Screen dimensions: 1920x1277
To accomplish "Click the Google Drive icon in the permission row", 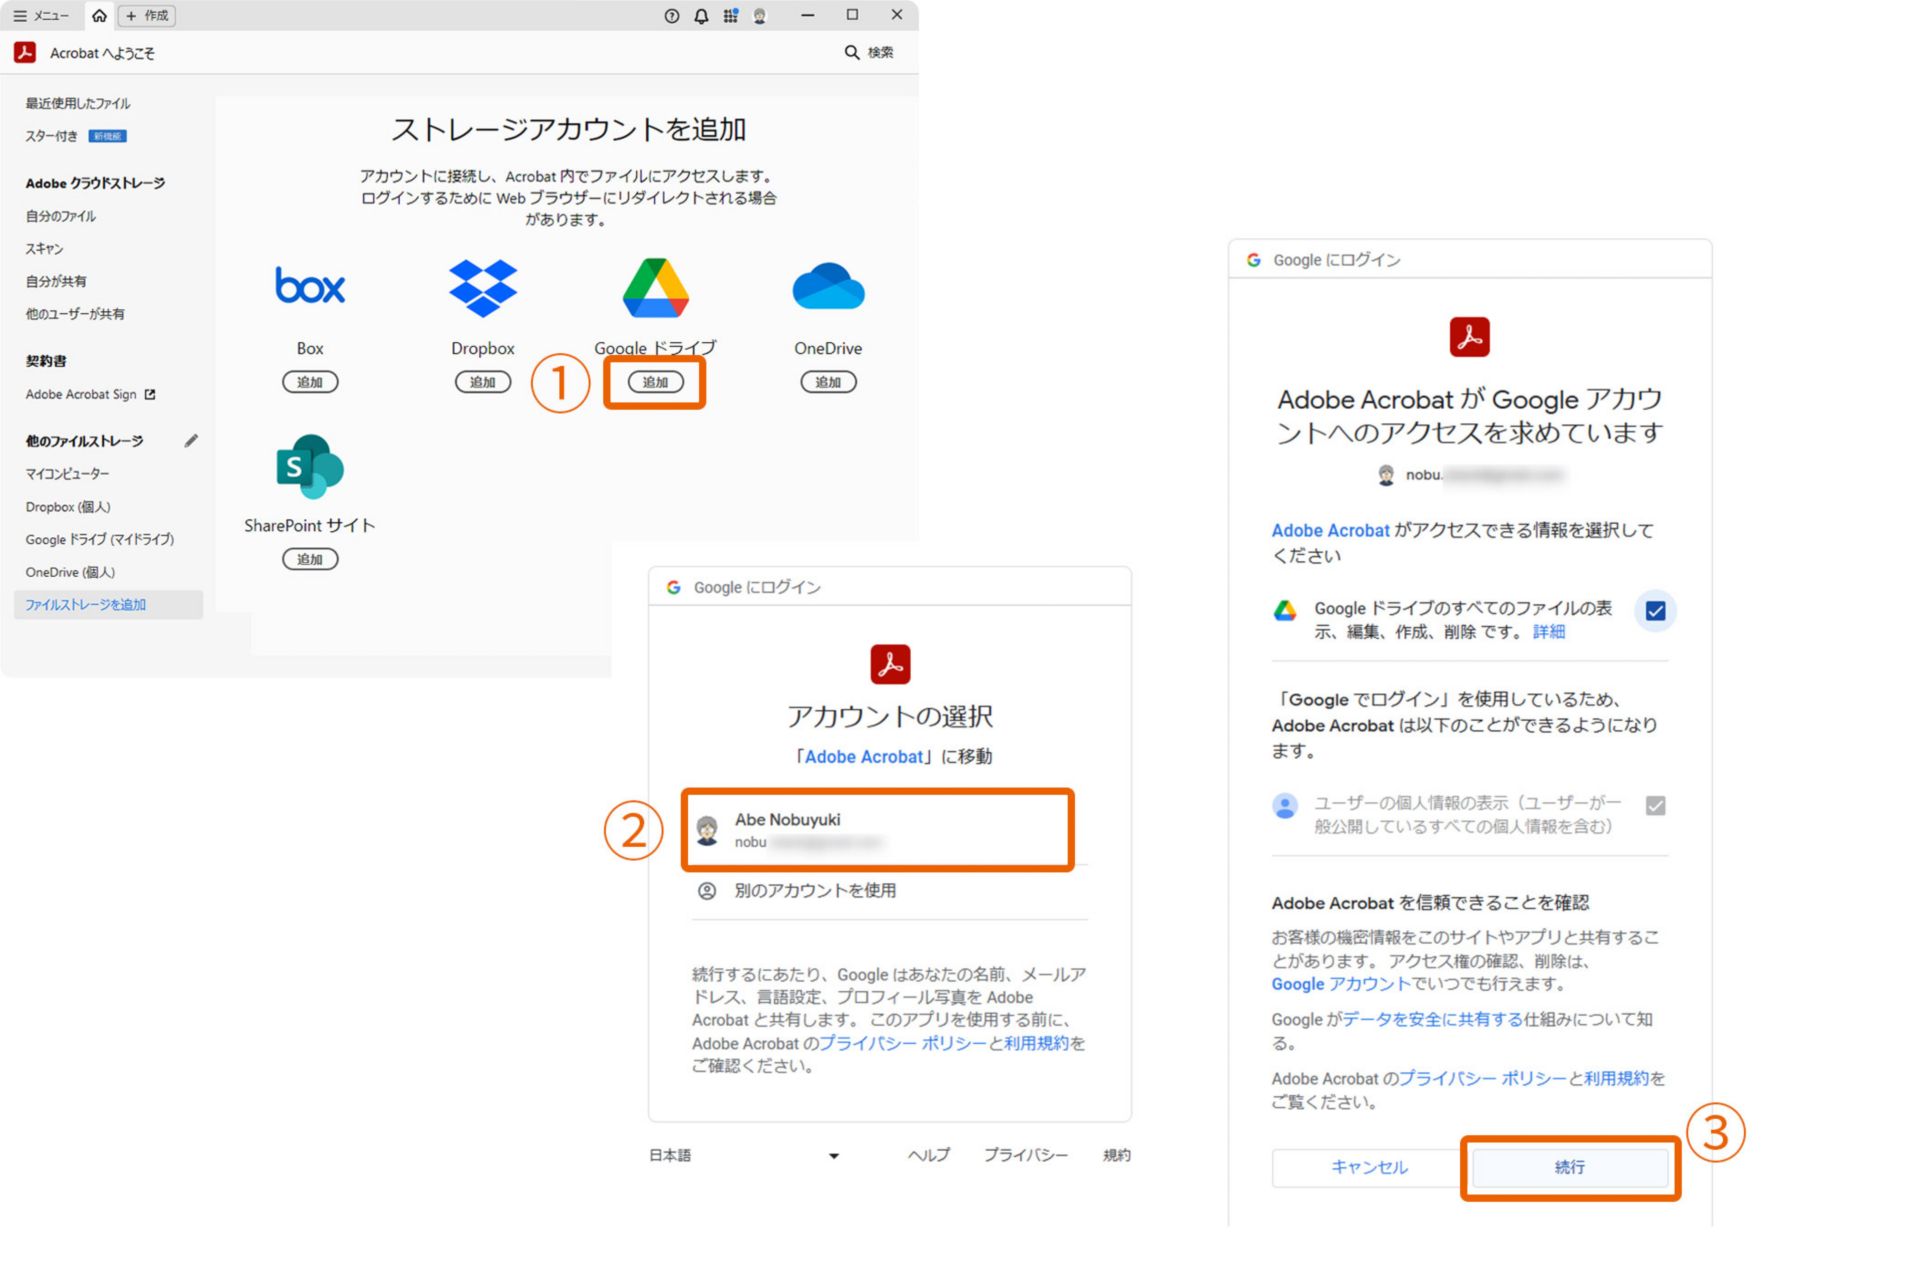I will tap(1285, 610).
